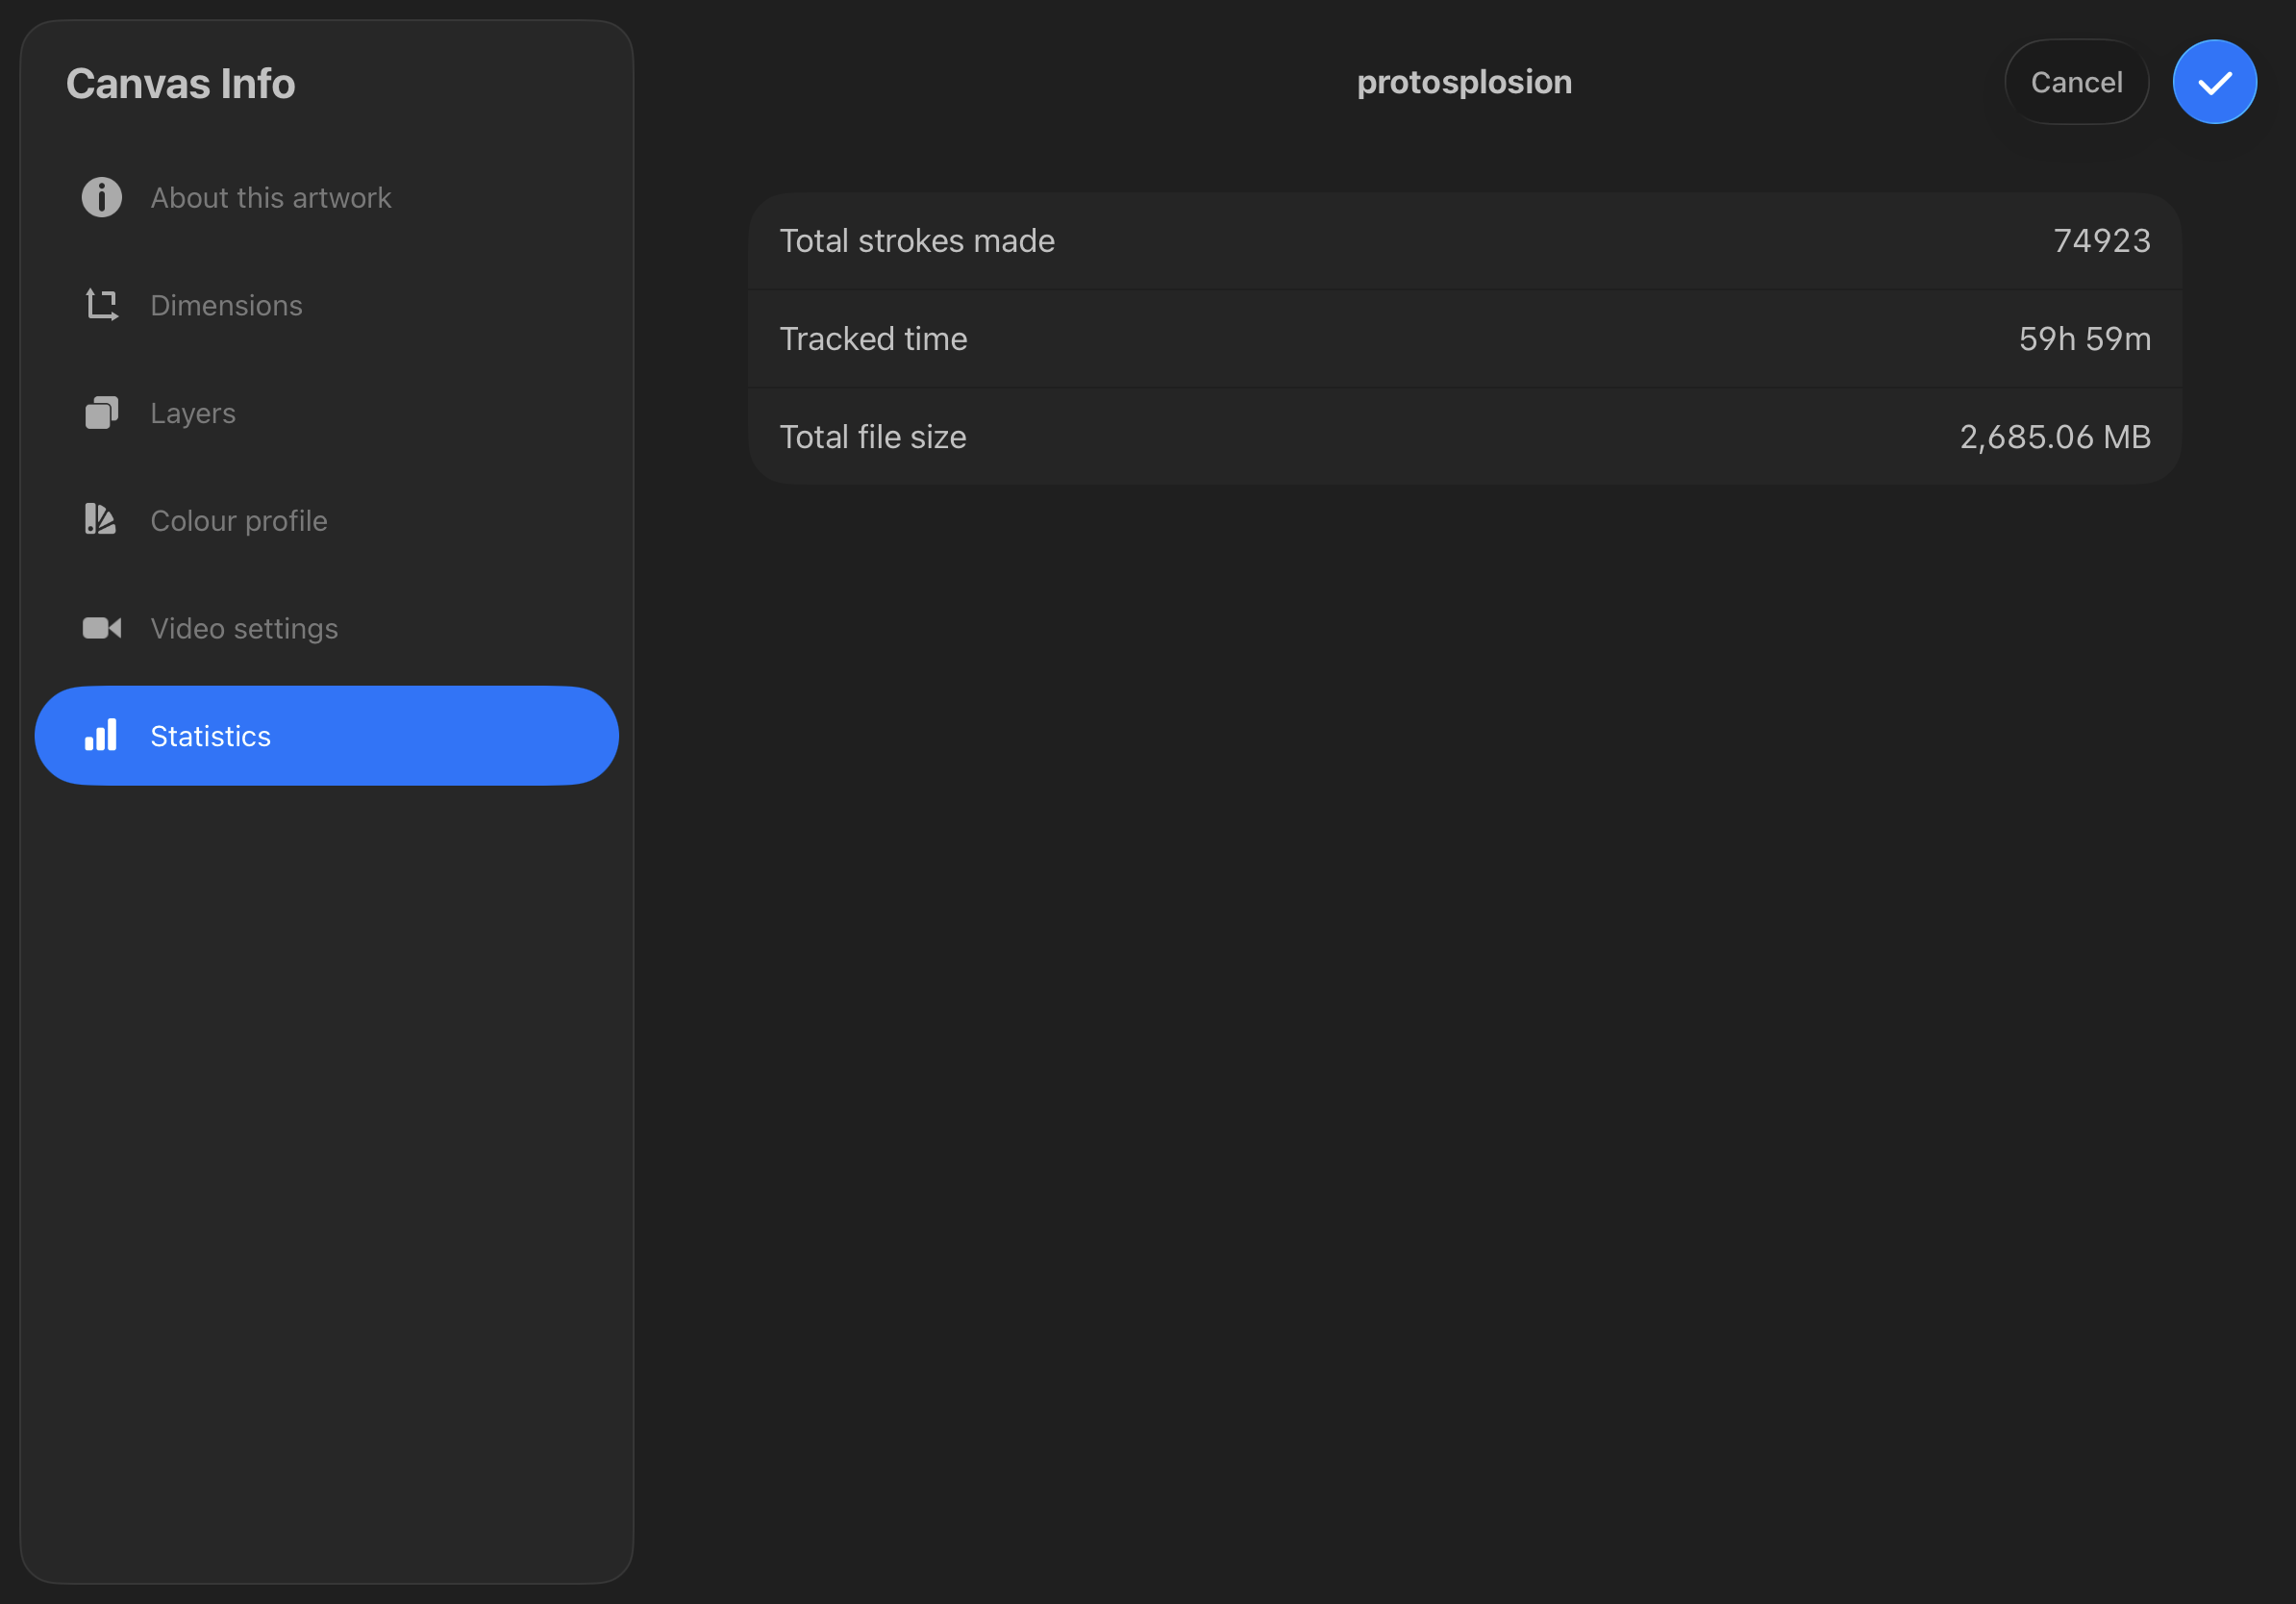Click the protosplosion artwork title

[x=1463, y=82]
